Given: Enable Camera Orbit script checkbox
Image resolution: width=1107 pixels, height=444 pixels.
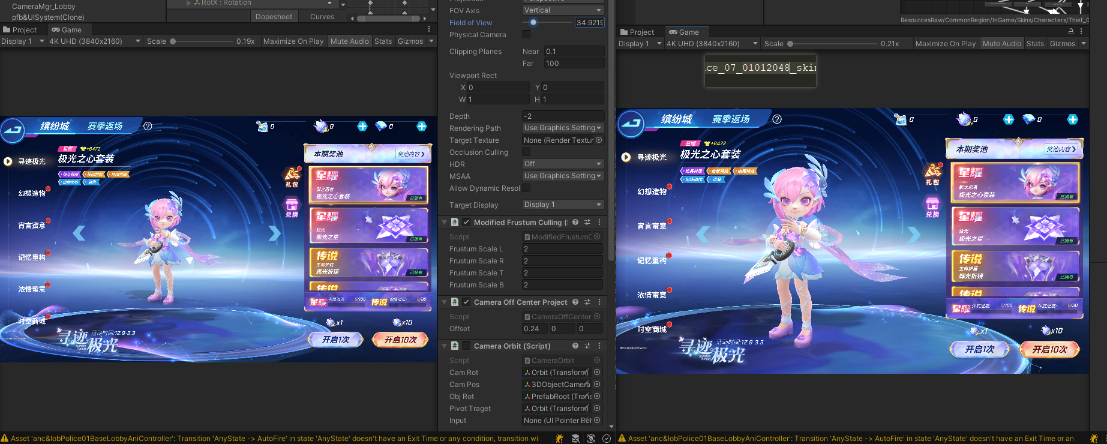Looking at the screenshot, I should click(467, 346).
